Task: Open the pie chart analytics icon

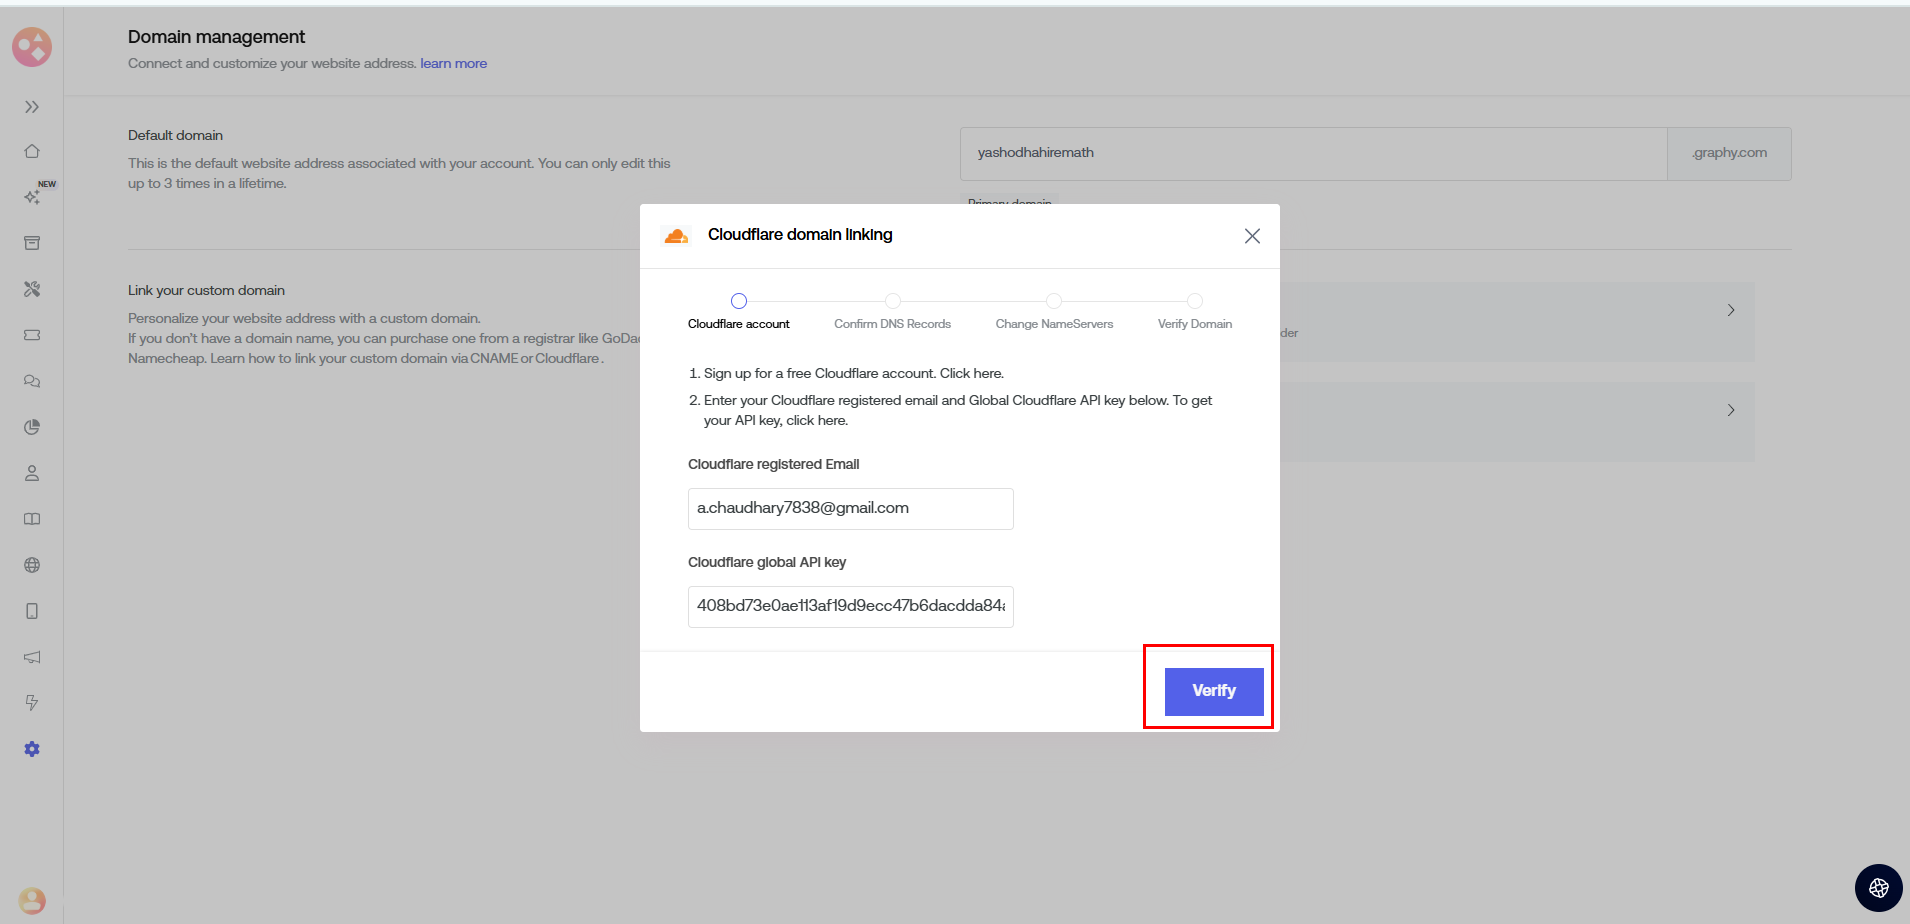Action: tap(32, 427)
